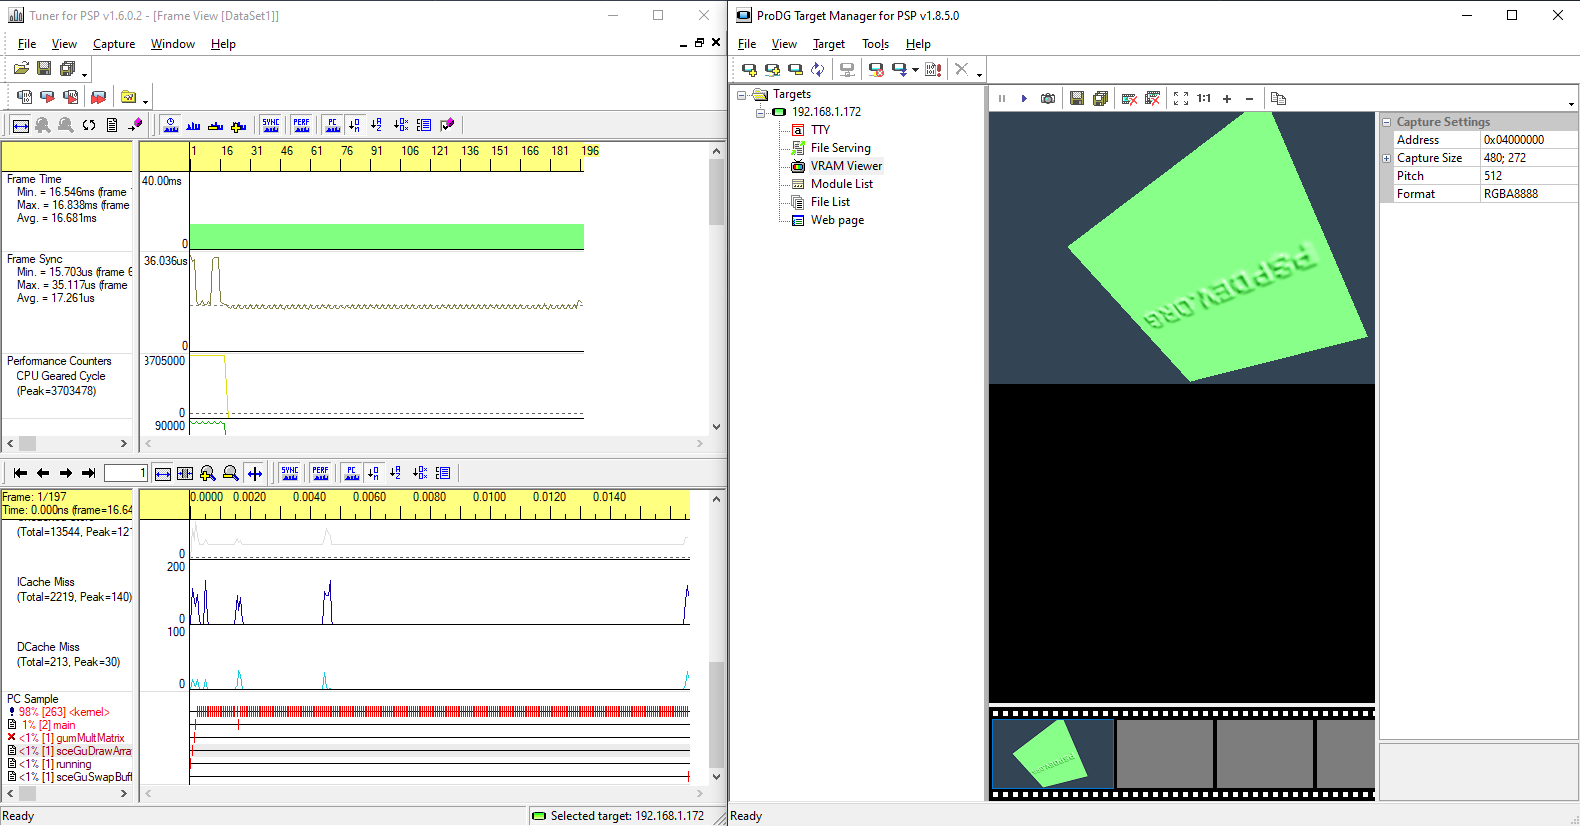The width and height of the screenshot is (1580, 826).
Task: Click Add Target icon in Target Manager
Action: 749,69
